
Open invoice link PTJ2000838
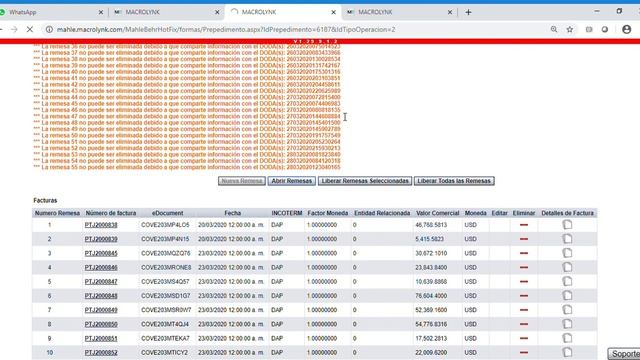[x=101, y=225]
